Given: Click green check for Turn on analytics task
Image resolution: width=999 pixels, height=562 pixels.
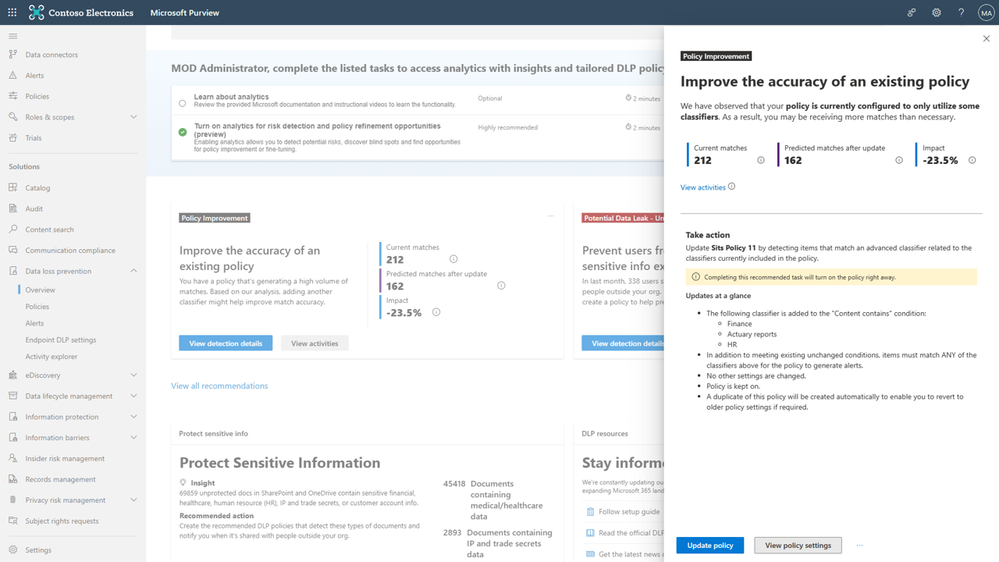Looking at the screenshot, I should point(183,132).
